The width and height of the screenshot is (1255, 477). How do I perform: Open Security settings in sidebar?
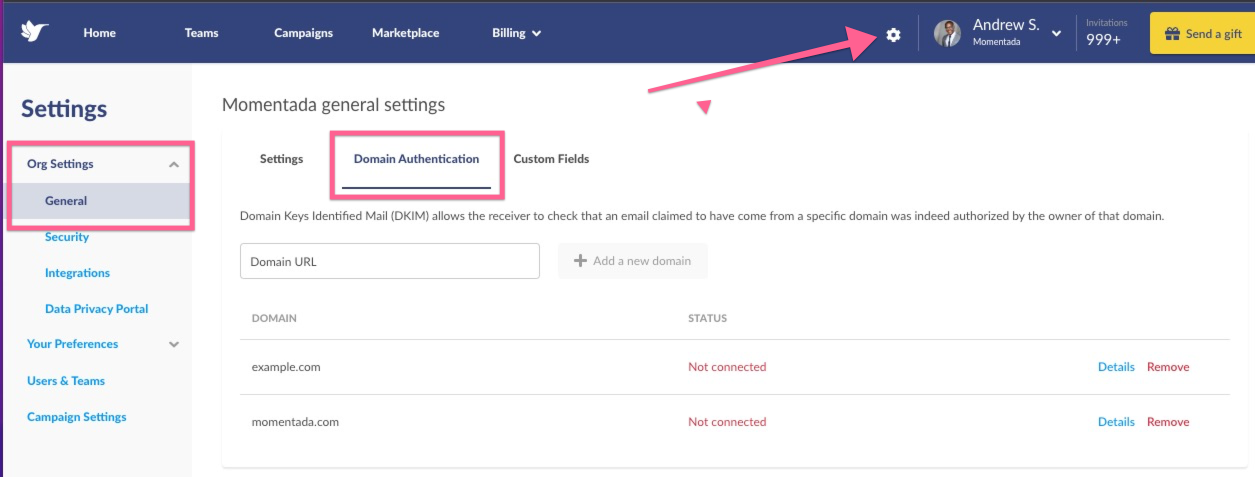tap(67, 237)
